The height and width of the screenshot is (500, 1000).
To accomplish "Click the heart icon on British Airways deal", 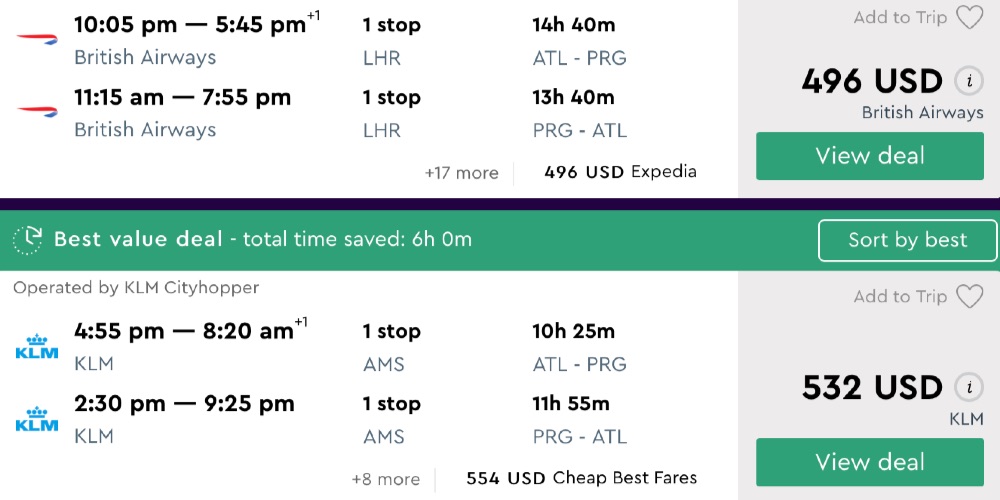I will (x=969, y=18).
